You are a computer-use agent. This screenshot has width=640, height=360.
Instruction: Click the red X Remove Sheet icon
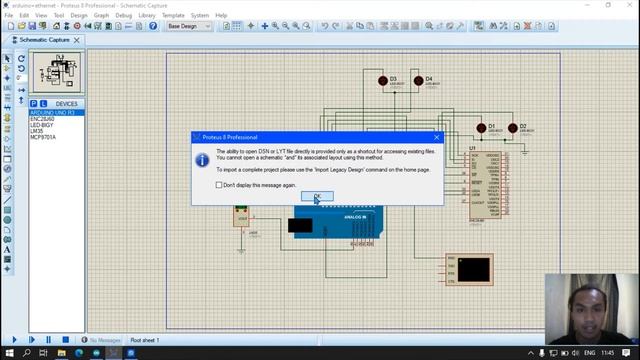(527, 26)
